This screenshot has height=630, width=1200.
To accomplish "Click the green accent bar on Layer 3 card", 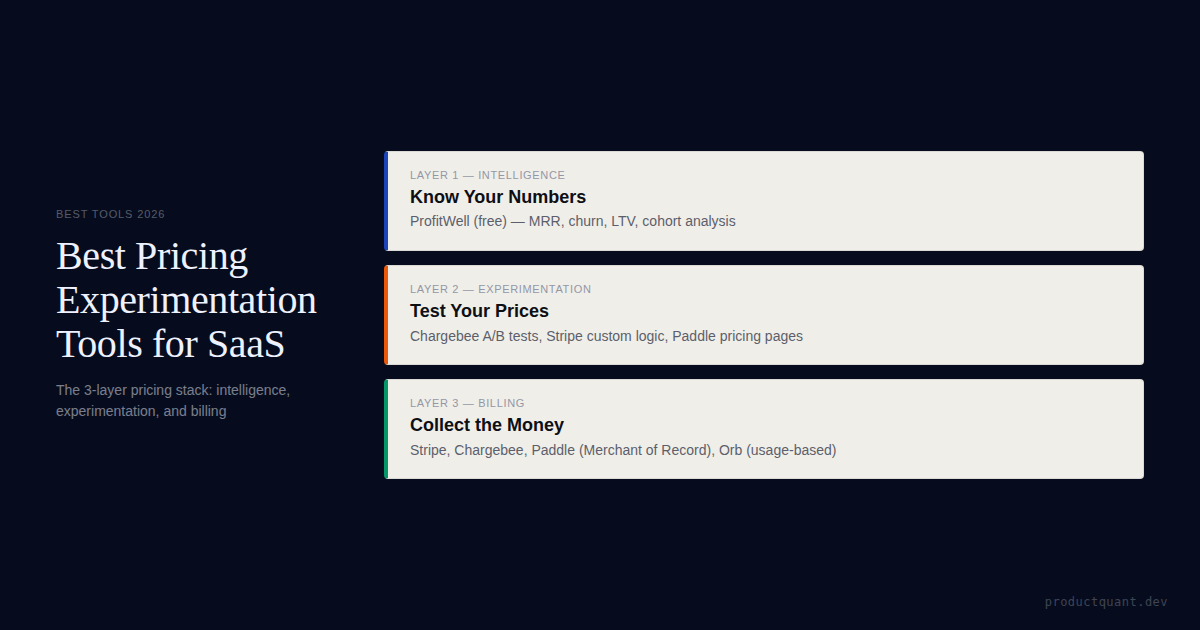I will click(x=386, y=429).
